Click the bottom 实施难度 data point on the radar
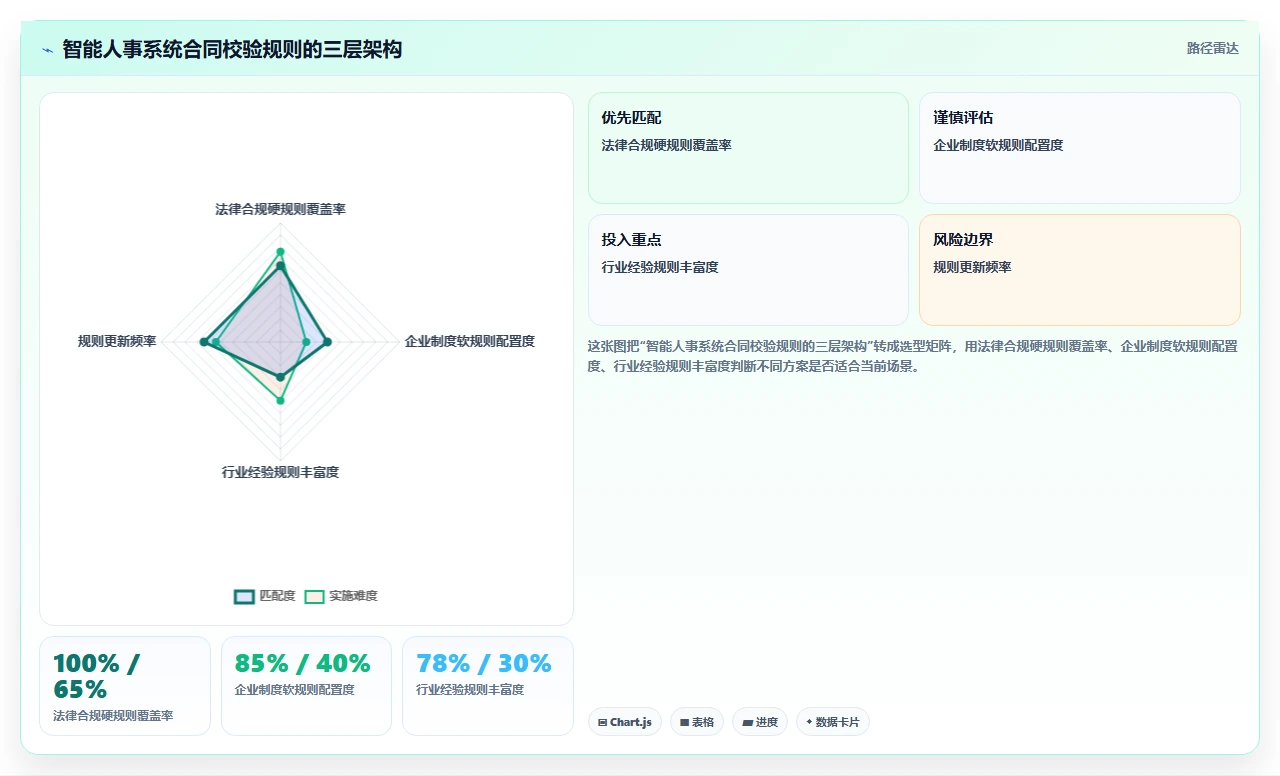The height and width of the screenshot is (776, 1280). point(280,400)
